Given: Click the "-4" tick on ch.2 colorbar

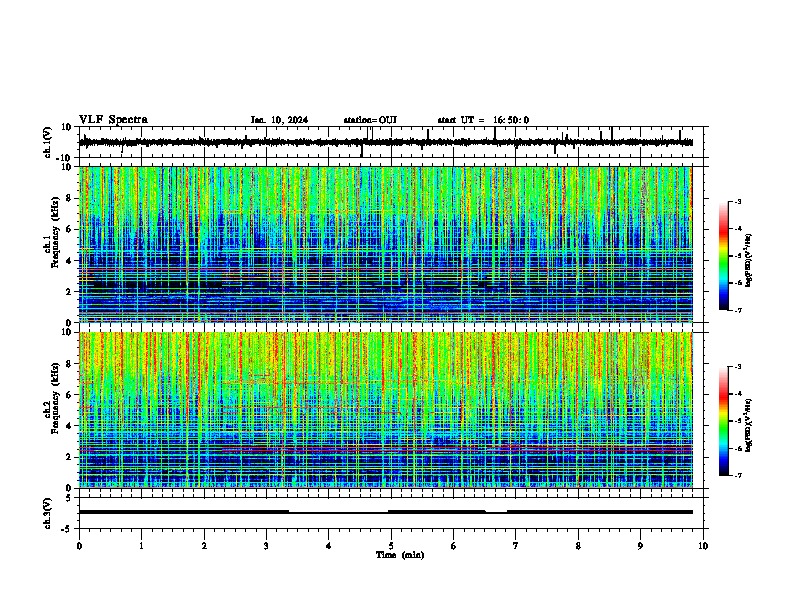Looking at the screenshot, I should point(738,394).
